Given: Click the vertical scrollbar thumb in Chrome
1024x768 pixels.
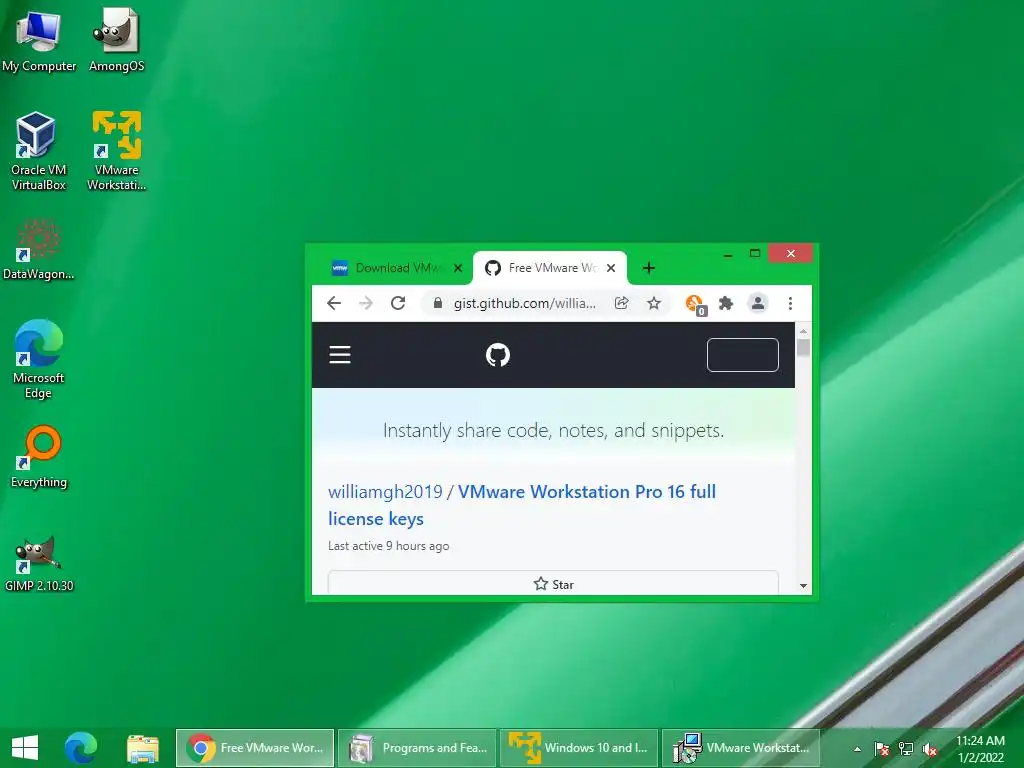Looking at the screenshot, I should tap(803, 347).
